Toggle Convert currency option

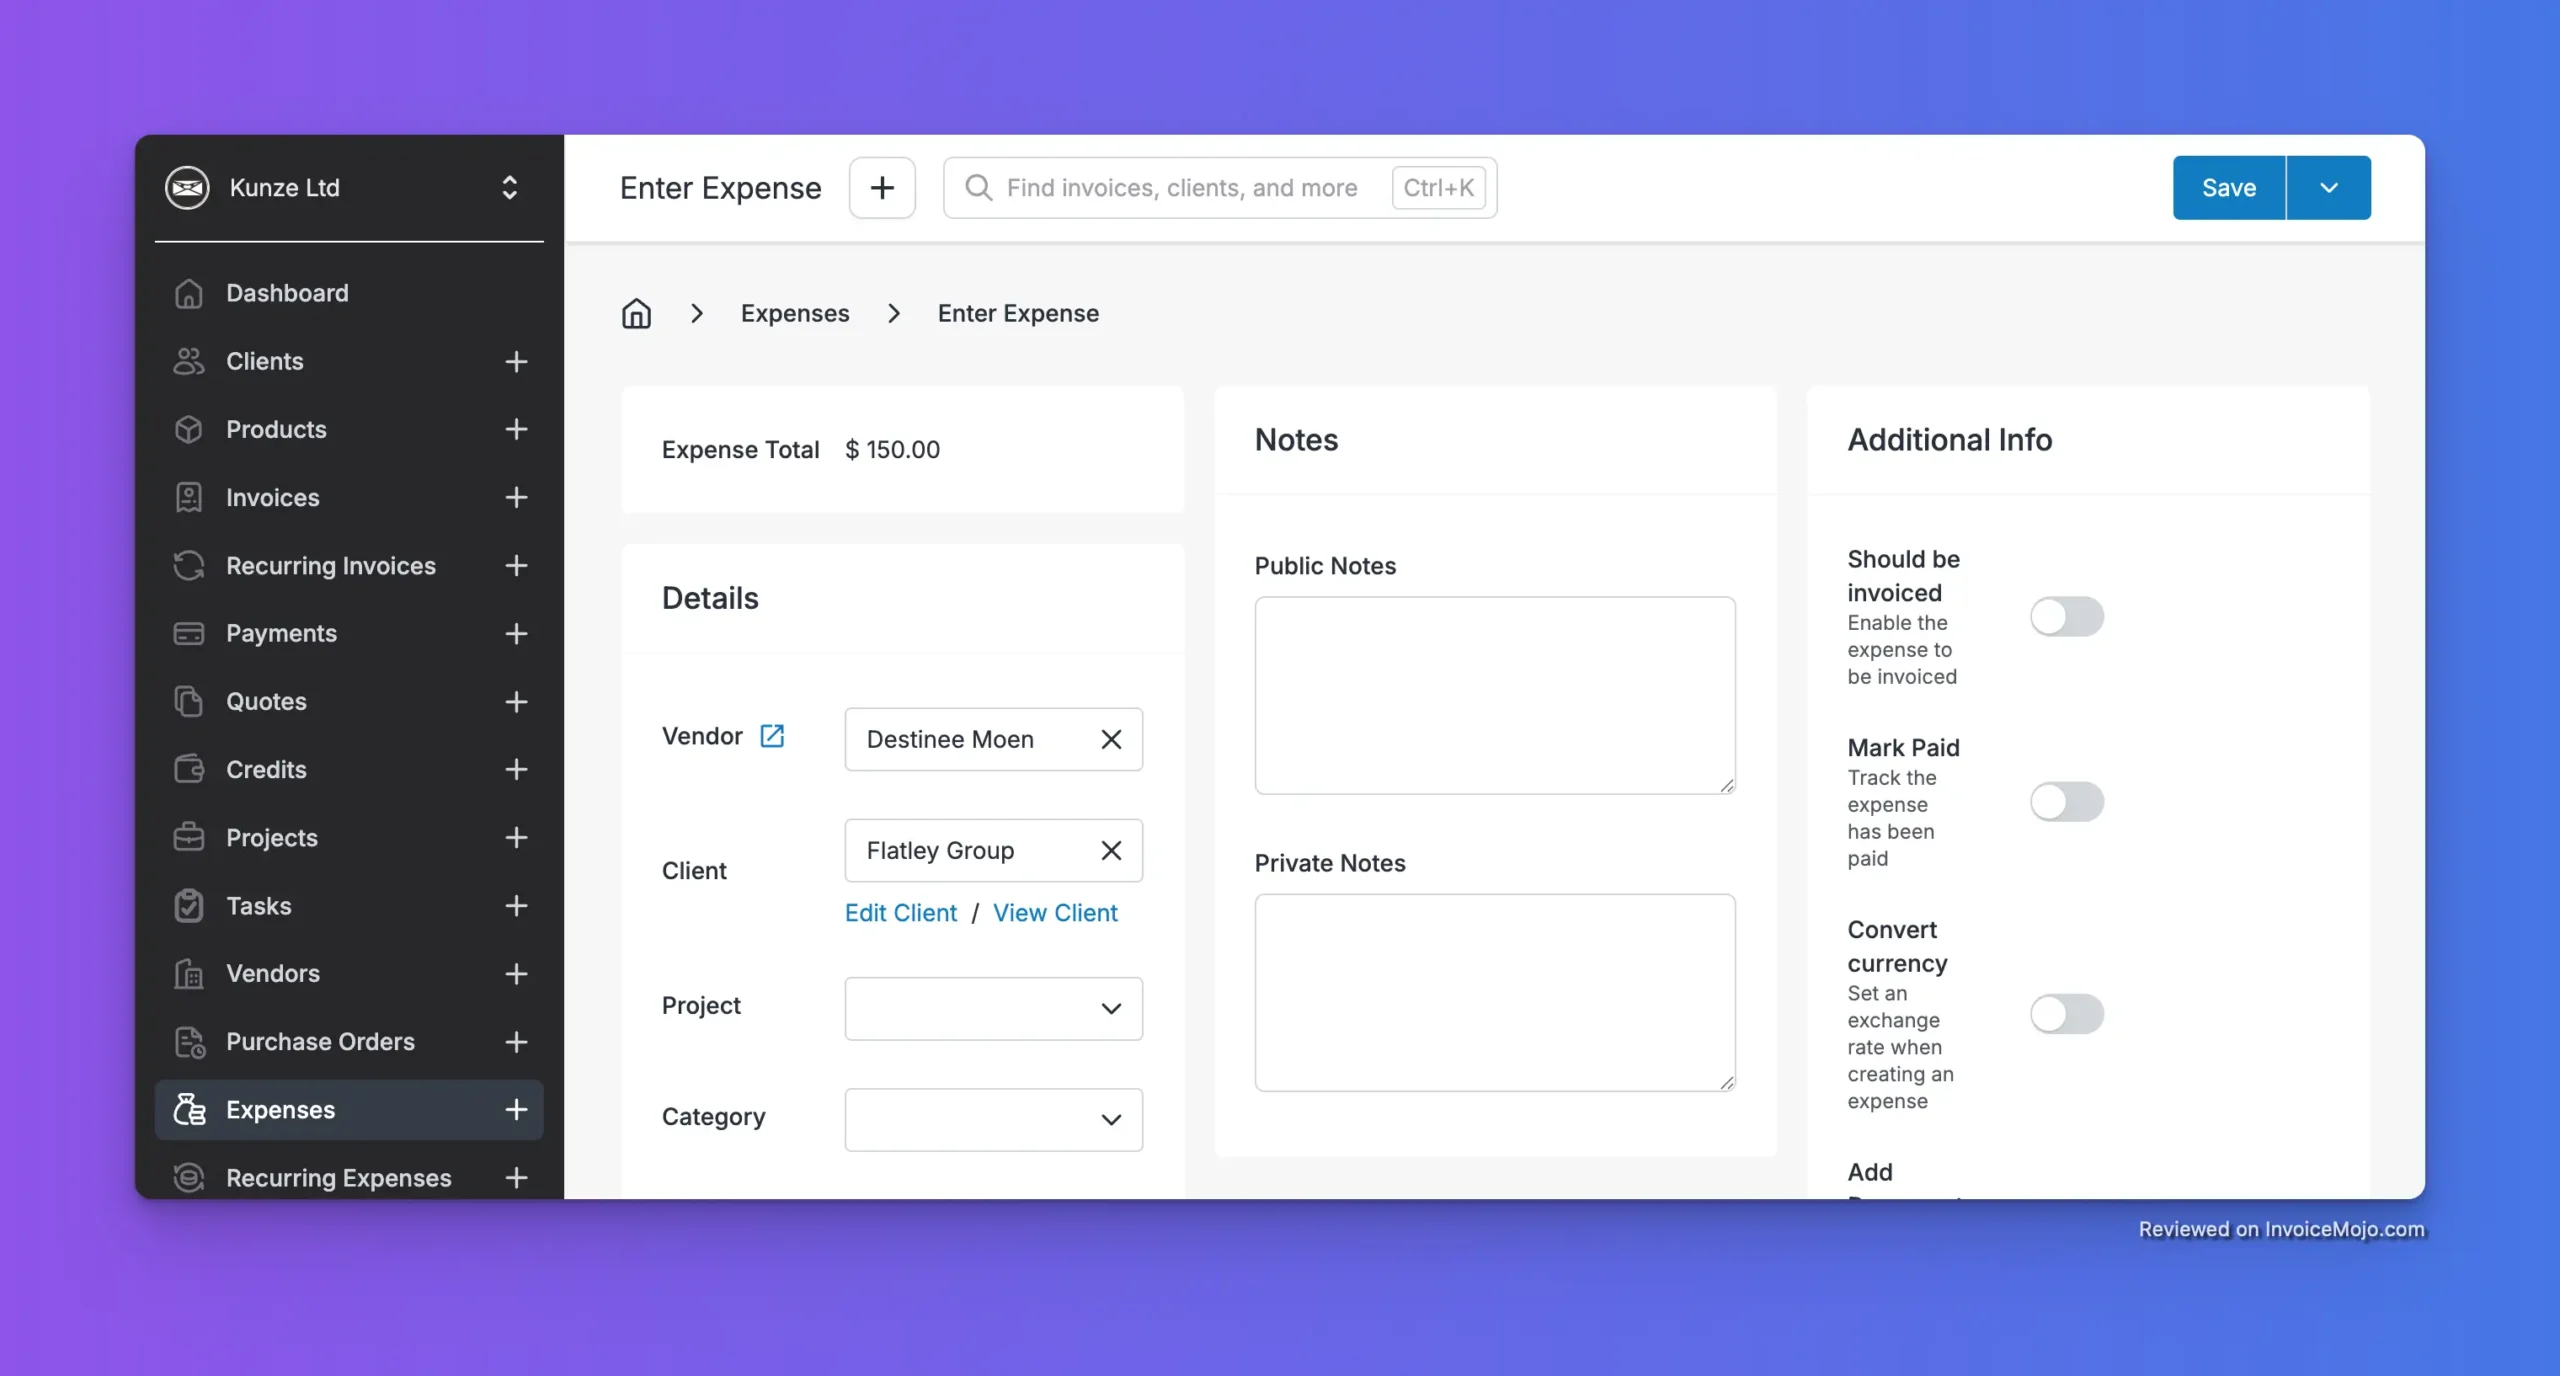(x=2066, y=1014)
